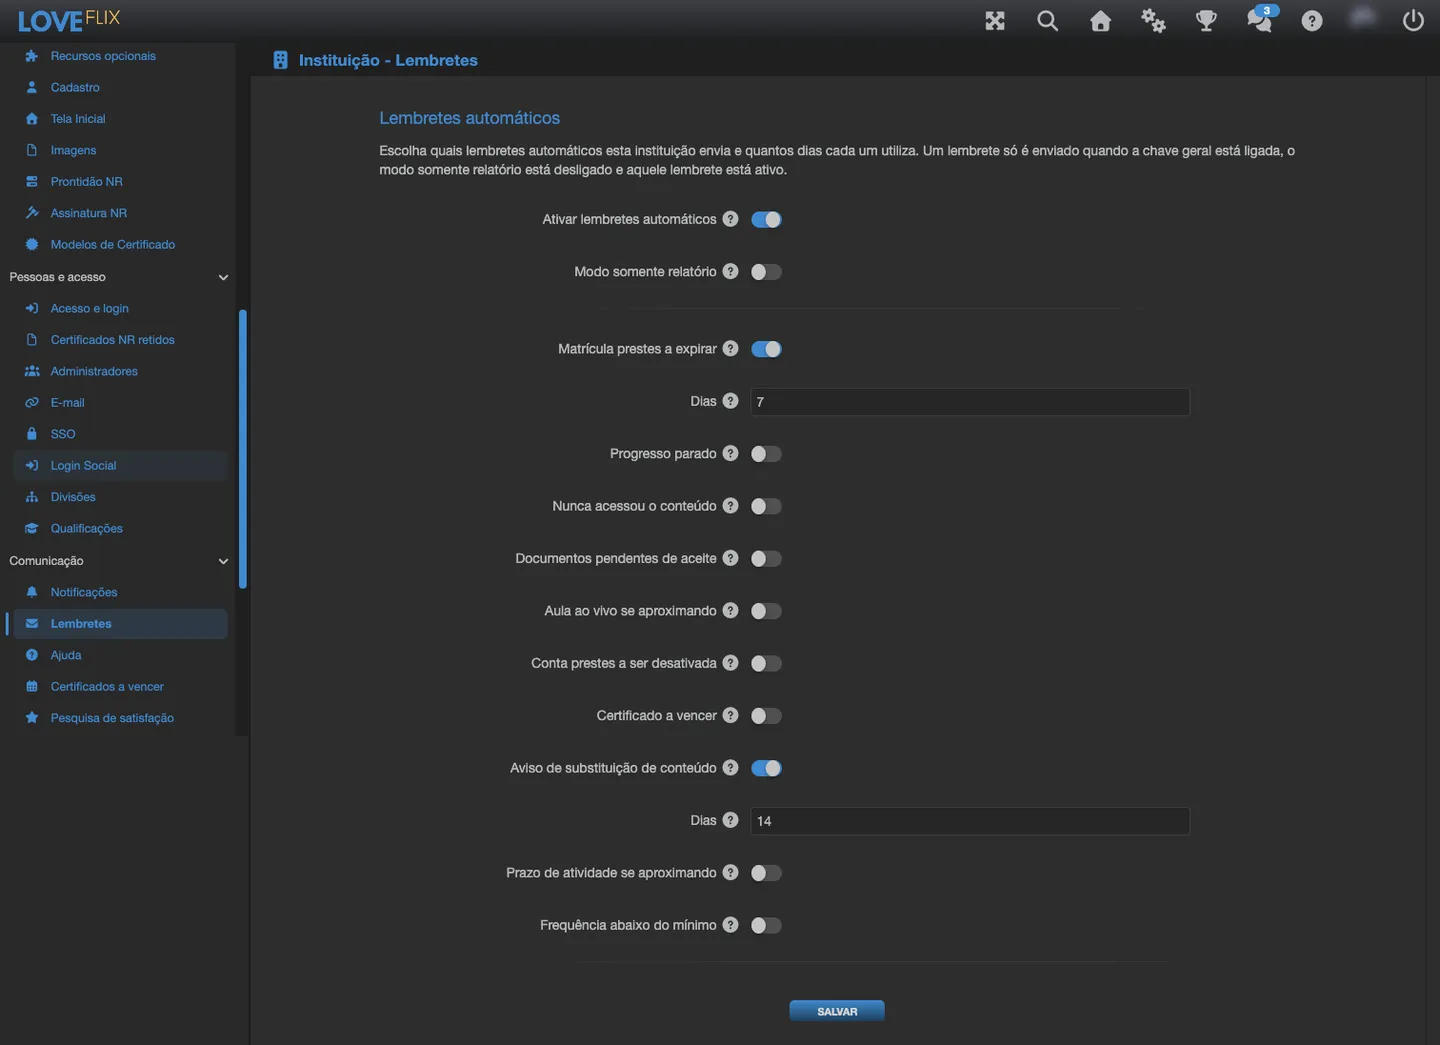This screenshot has height=1045, width=1440.
Task: Click help icon next to Modo somente relatório
Action: (731, 271)
